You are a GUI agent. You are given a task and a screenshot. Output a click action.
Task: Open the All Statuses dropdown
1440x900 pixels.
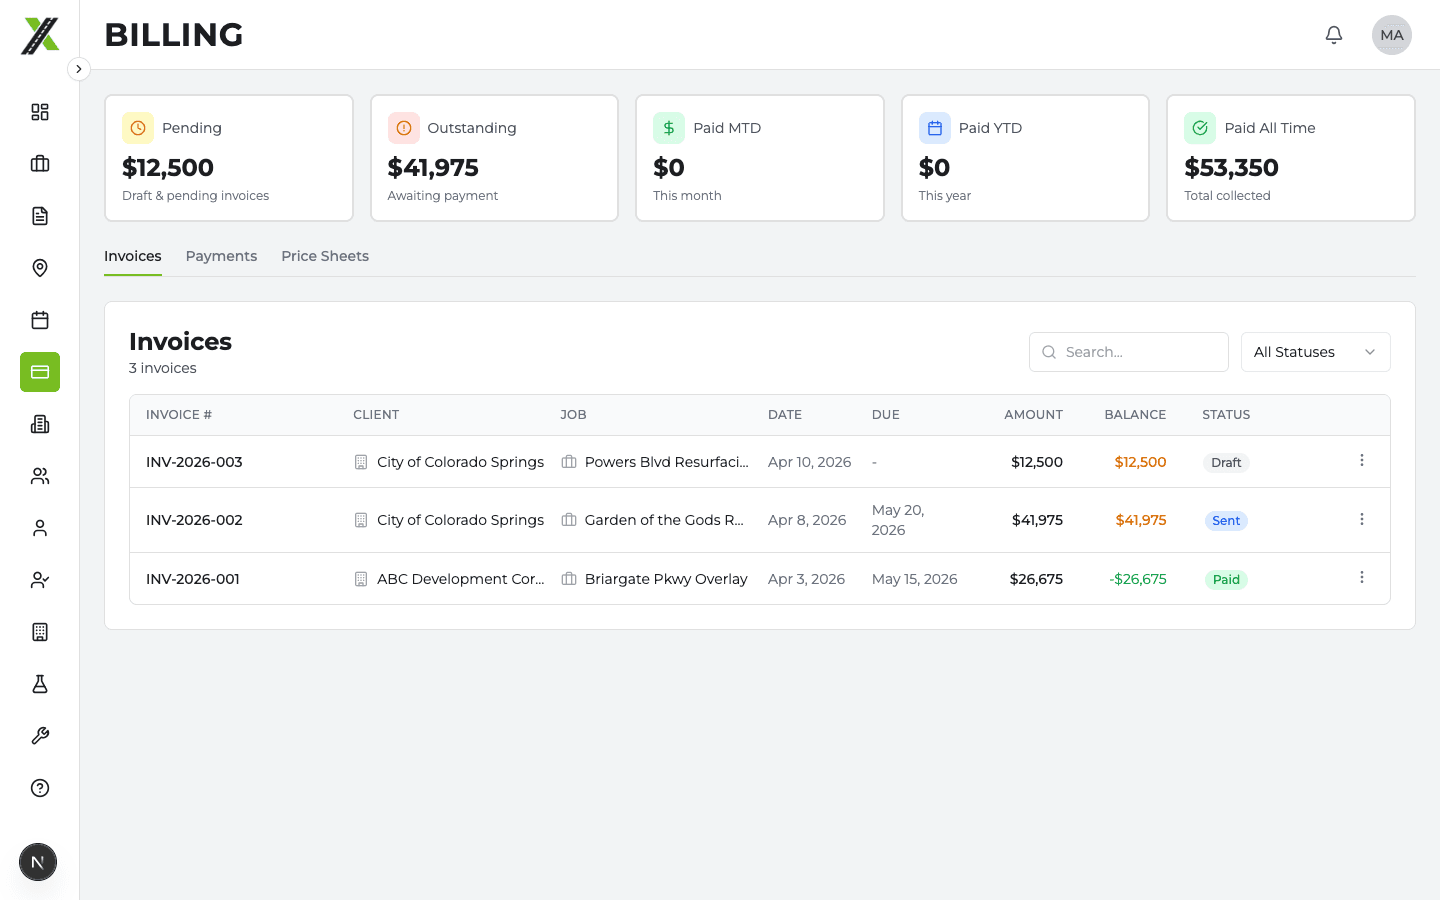(1316, 352)
